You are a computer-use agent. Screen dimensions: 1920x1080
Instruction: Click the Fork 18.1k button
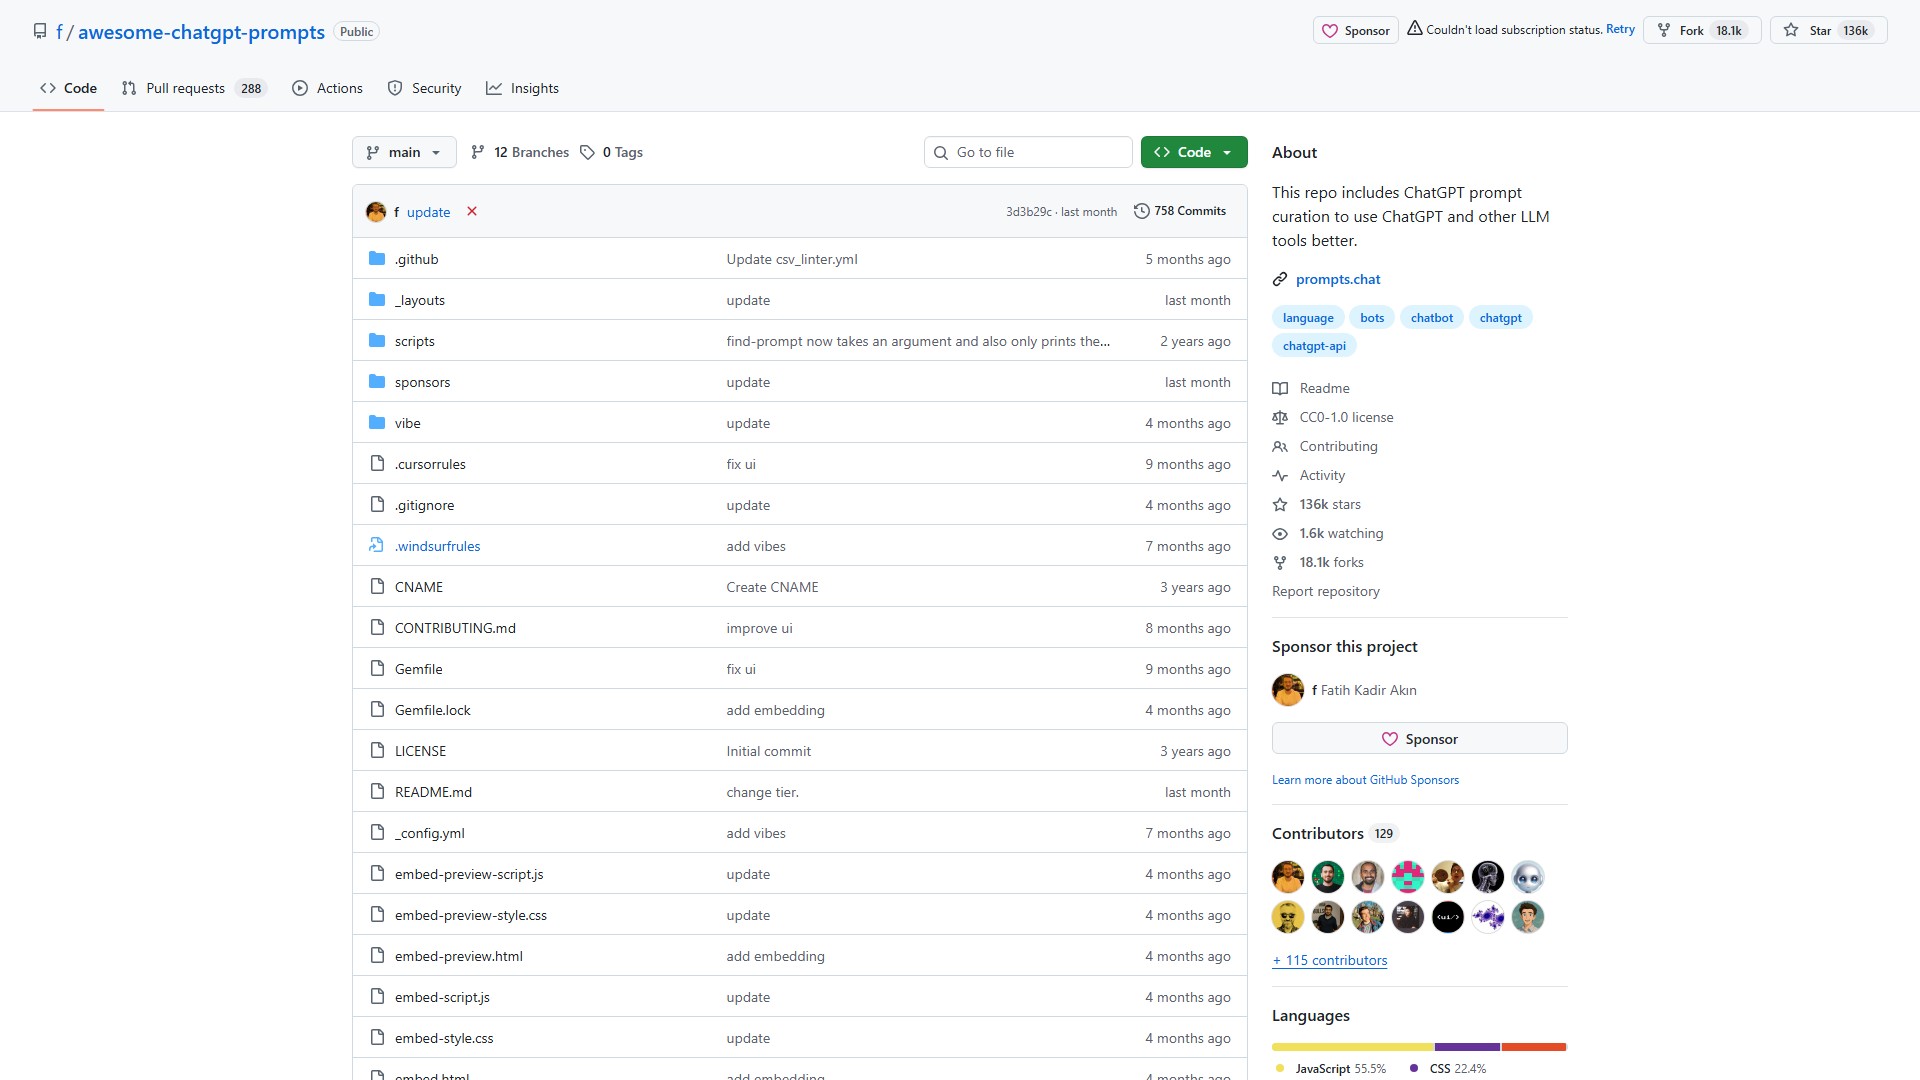coord(1702,30)
